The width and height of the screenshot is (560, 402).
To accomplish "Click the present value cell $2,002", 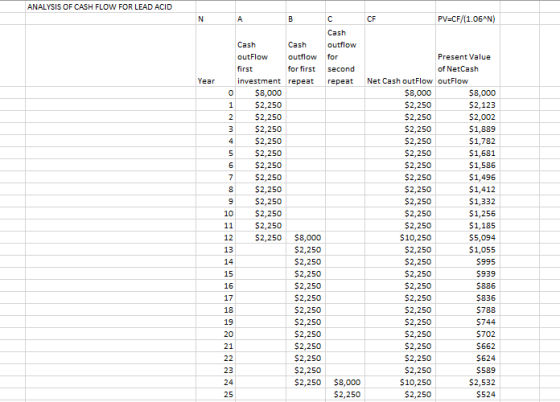I will [x=468, y=117].
